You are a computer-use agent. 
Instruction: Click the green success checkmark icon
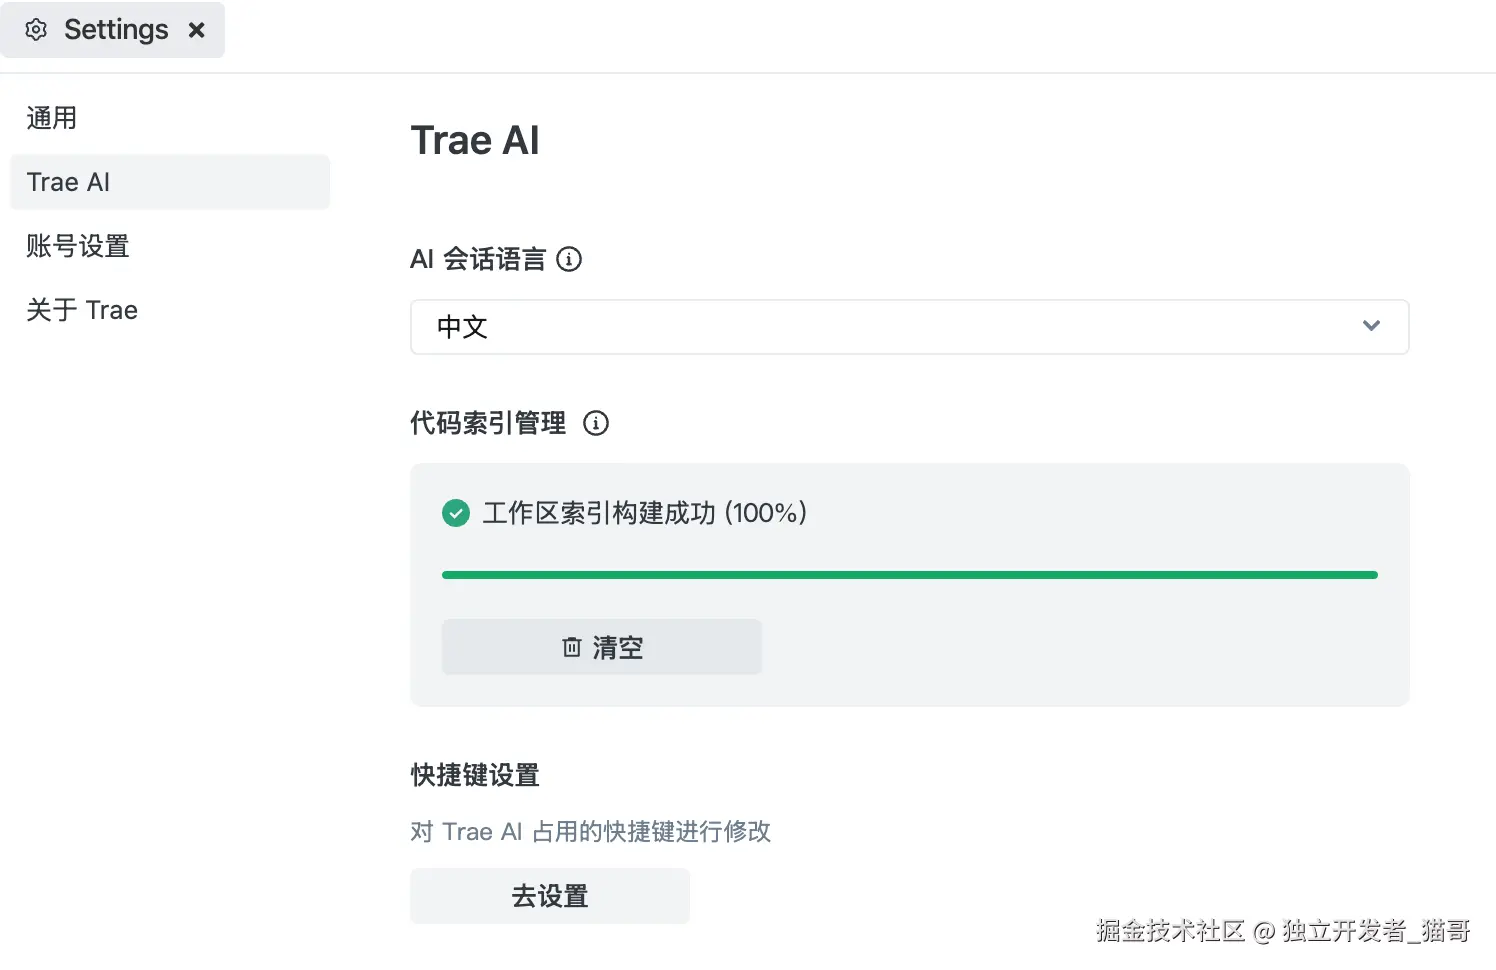(456, 513)
